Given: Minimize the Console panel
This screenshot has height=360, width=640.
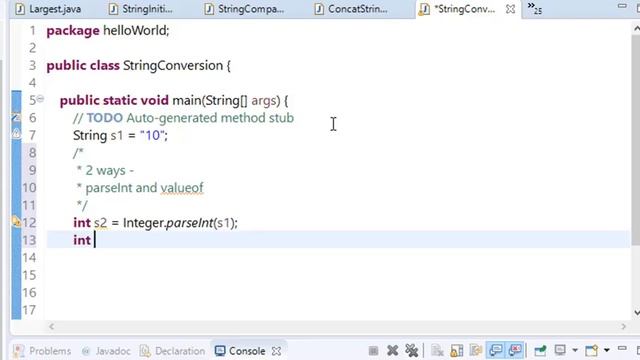Looking at the screenshot, I should point(622,348).
